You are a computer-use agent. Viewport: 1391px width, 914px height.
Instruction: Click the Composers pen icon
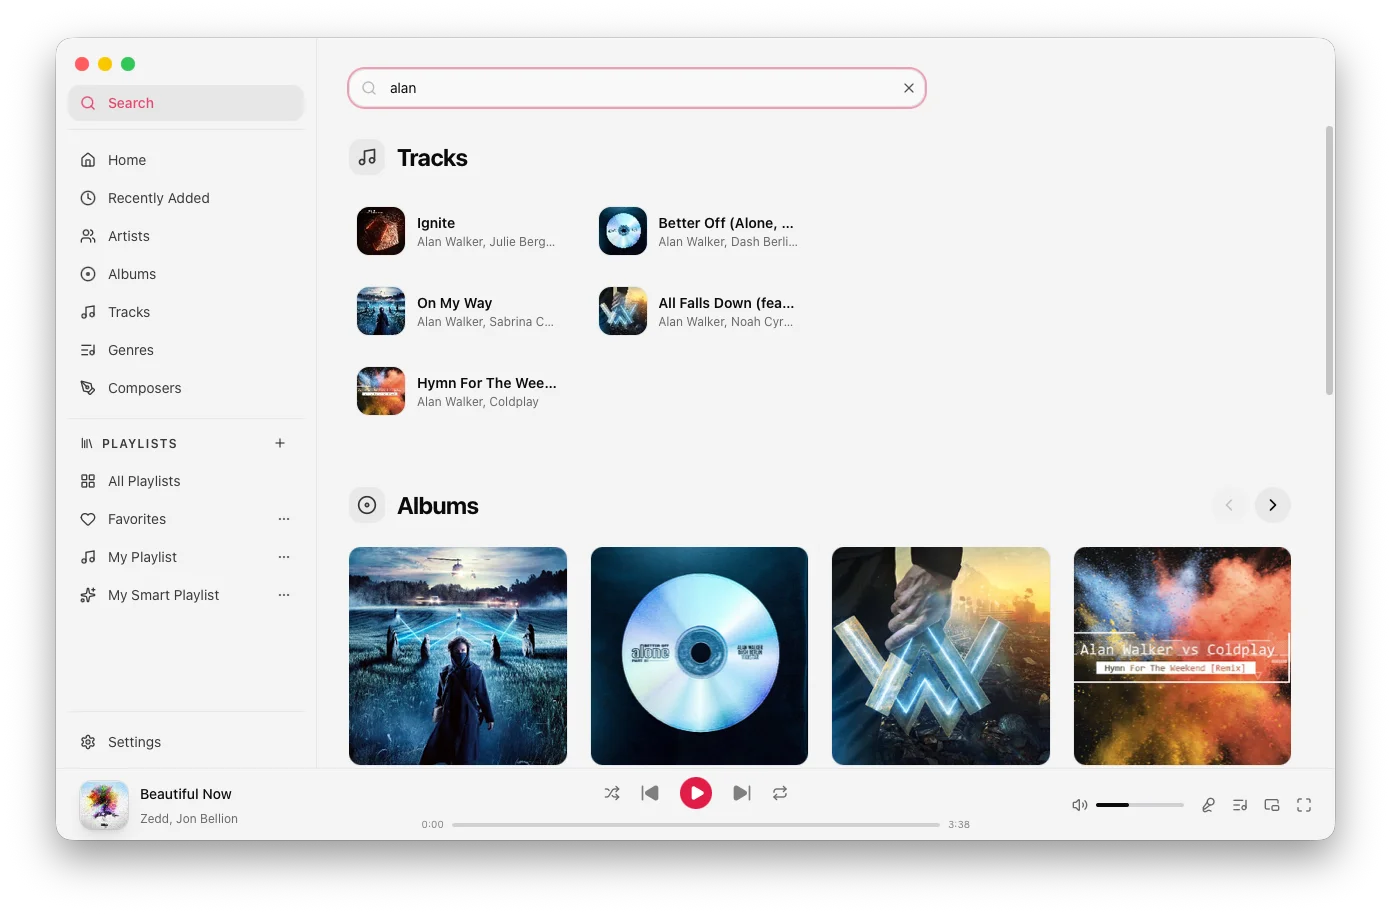pos(88,388)
